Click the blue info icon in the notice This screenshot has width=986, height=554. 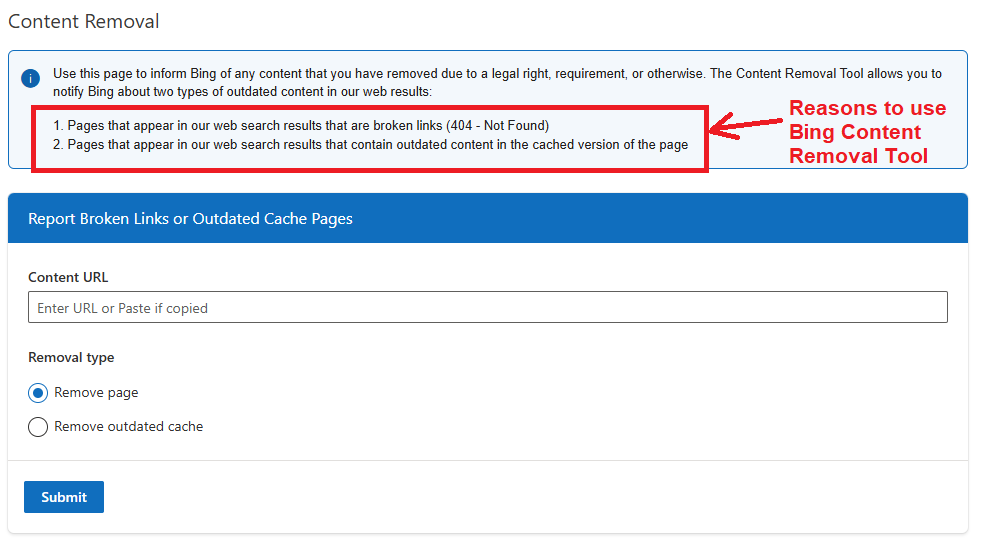point(30,79)
